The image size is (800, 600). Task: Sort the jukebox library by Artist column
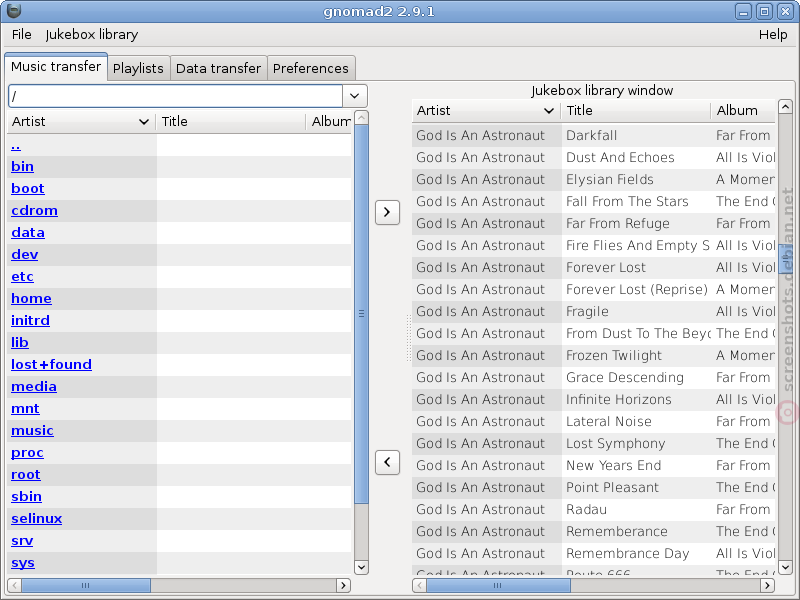pyautogui.click(x=486, y=110)
